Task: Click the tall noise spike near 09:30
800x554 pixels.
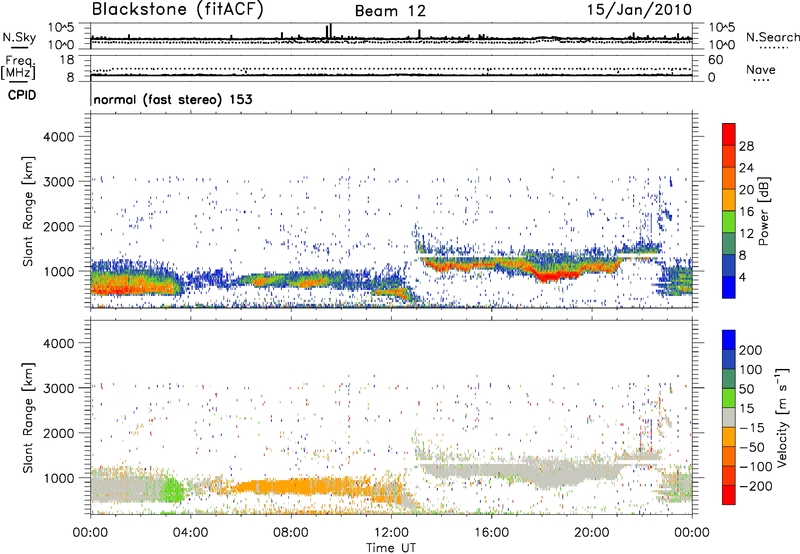Action: [x=329, y=32]
